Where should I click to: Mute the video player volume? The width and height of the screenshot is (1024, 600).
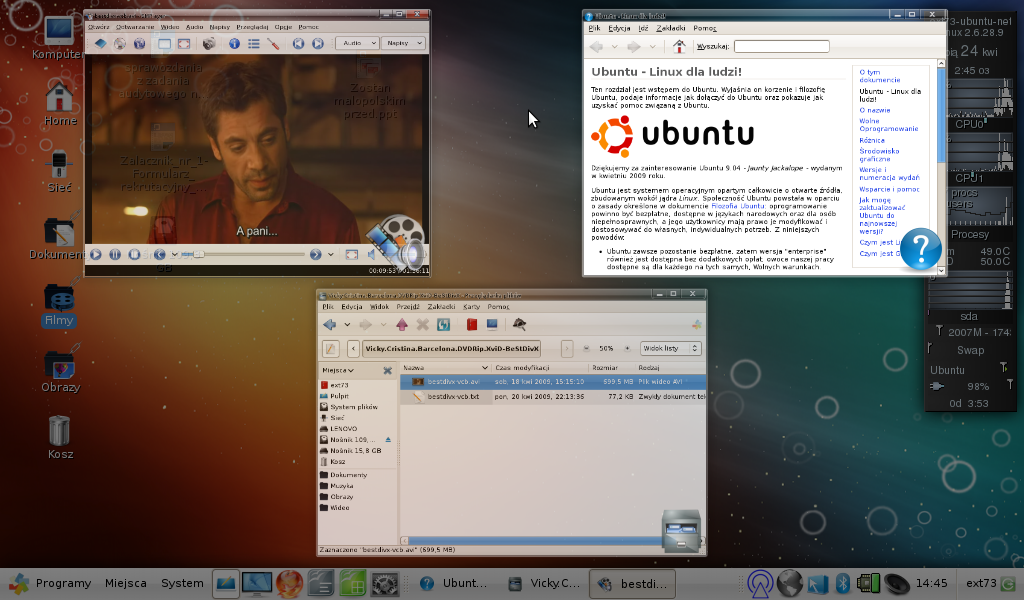coord(371,254)
